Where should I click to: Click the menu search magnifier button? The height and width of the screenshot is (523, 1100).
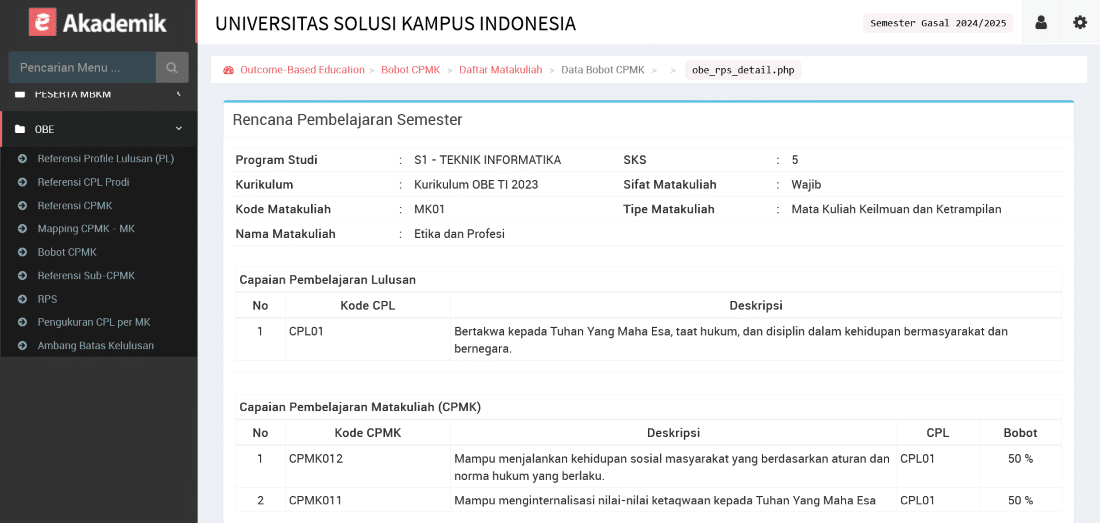click(172, 68)
